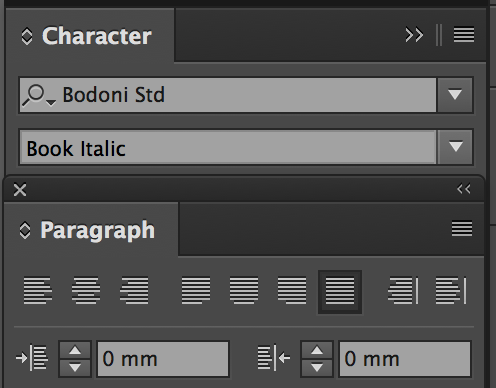Select Align right paragraph icon

134,291
